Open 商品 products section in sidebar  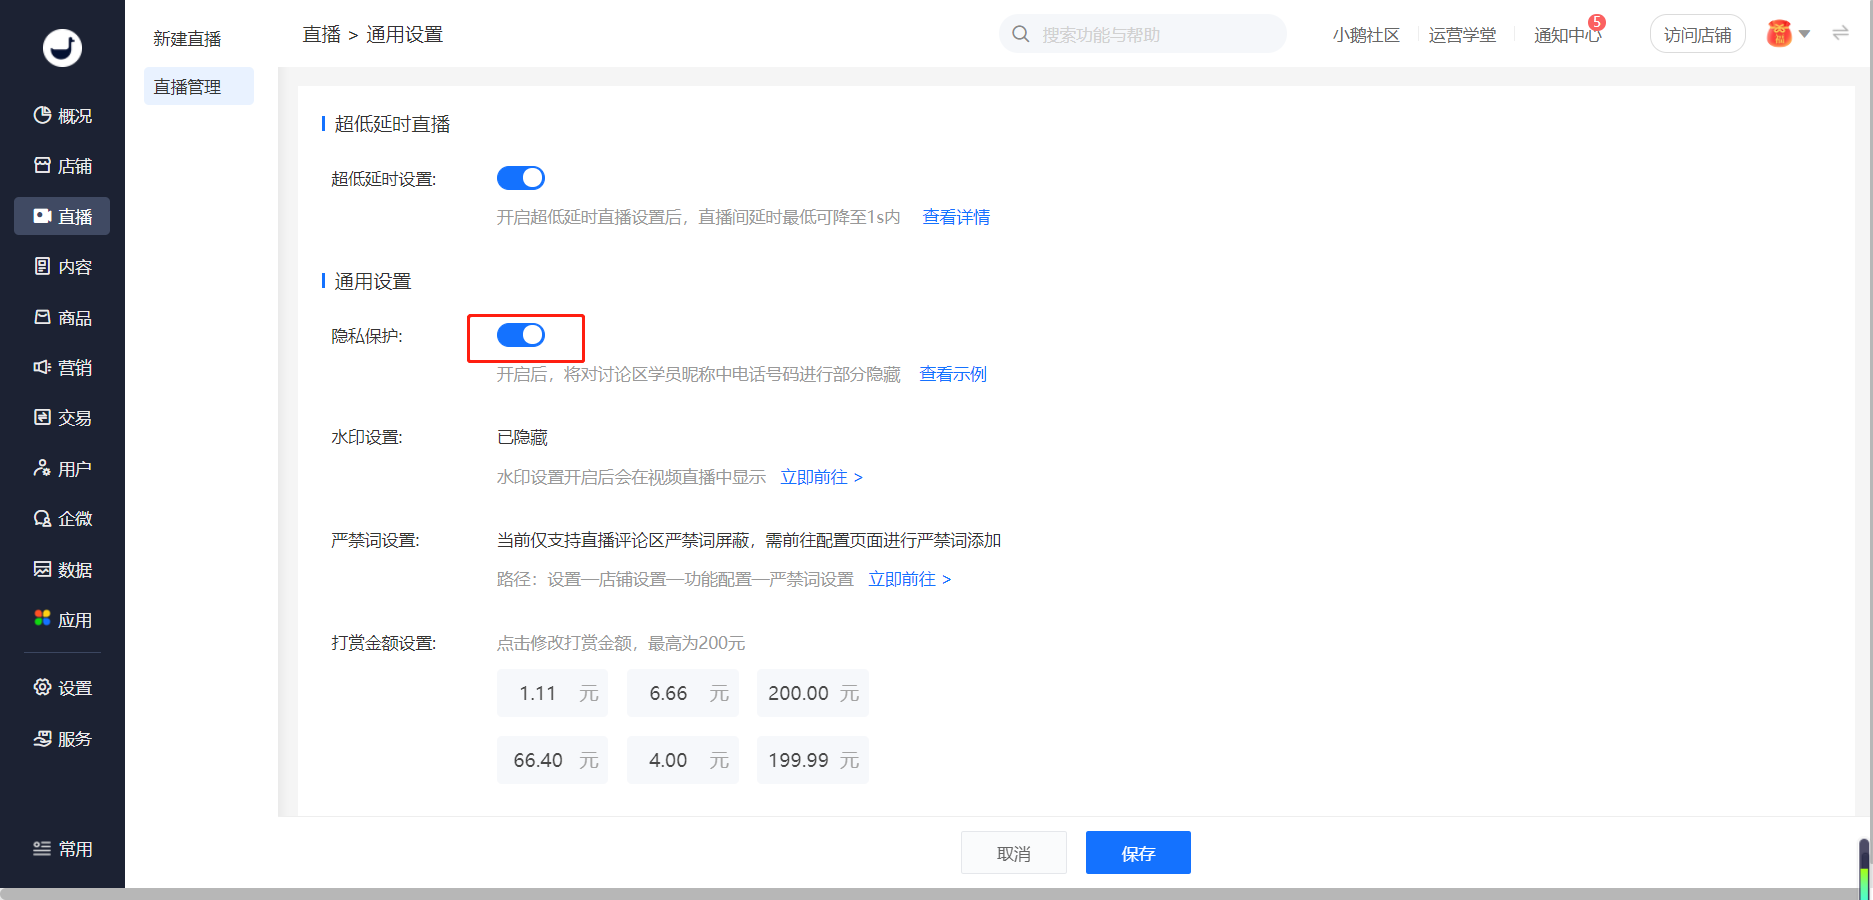click(x=62, y=318)
